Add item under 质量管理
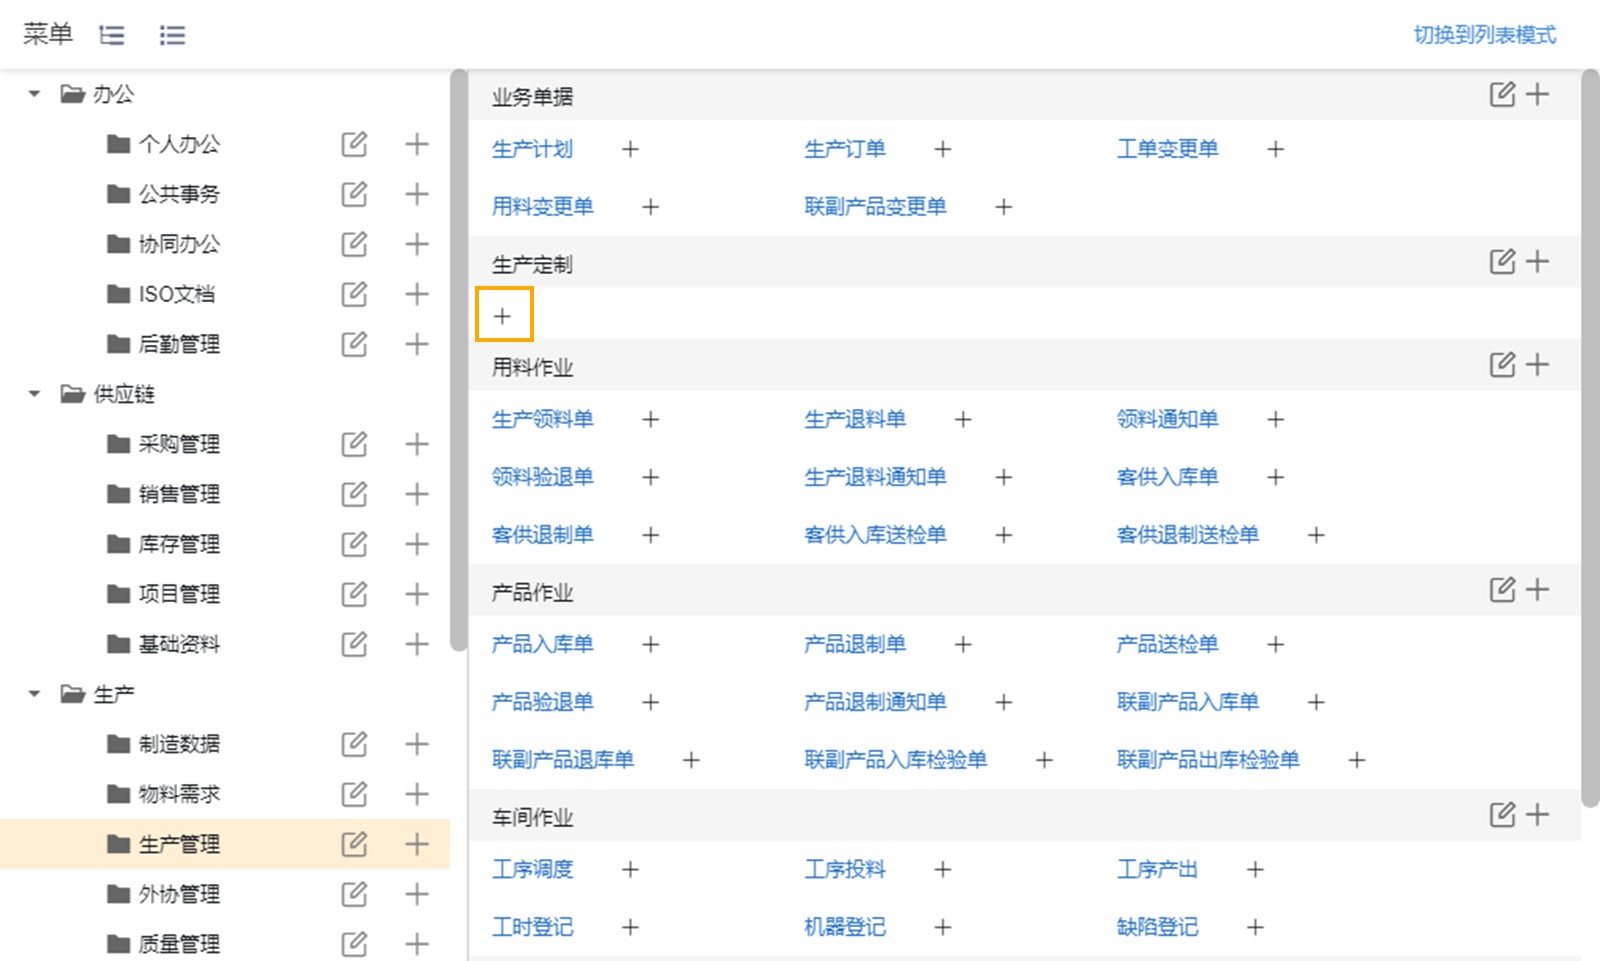The height and width of the screenshot is (961, 1600). click(417, 944)
